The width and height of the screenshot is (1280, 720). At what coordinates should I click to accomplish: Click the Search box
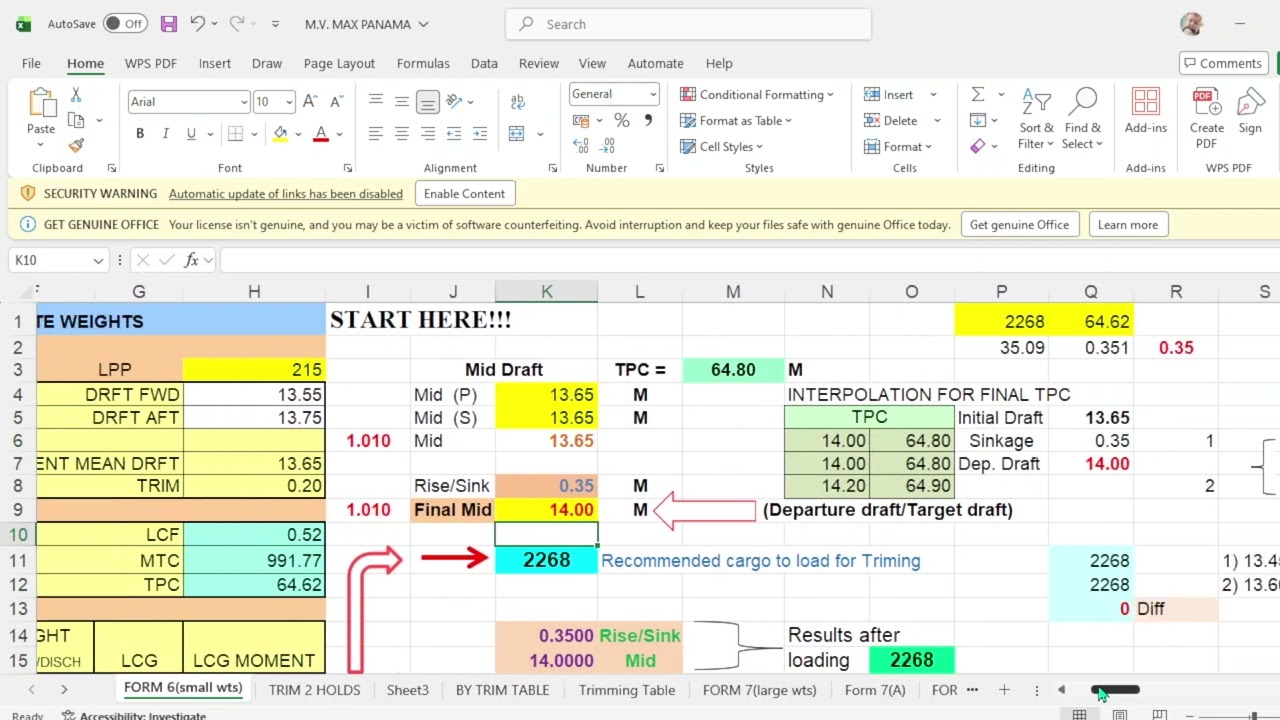pyautogui.click(x=688, y=24)
